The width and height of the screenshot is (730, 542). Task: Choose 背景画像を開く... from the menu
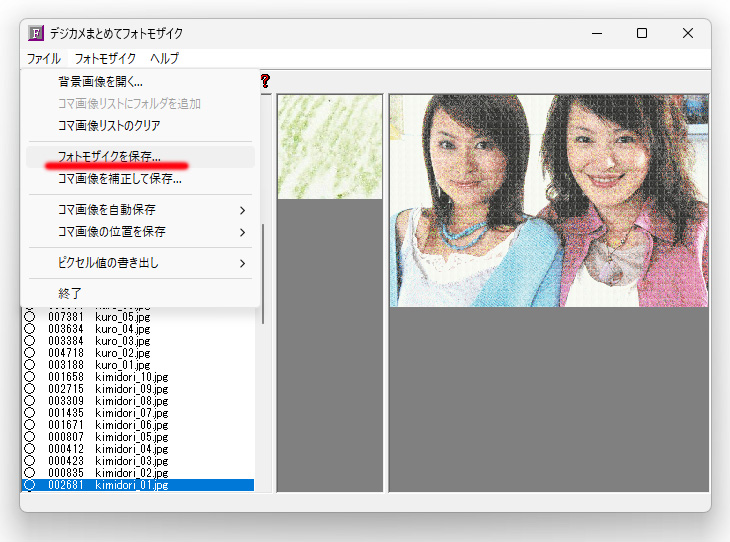(140, 82)
